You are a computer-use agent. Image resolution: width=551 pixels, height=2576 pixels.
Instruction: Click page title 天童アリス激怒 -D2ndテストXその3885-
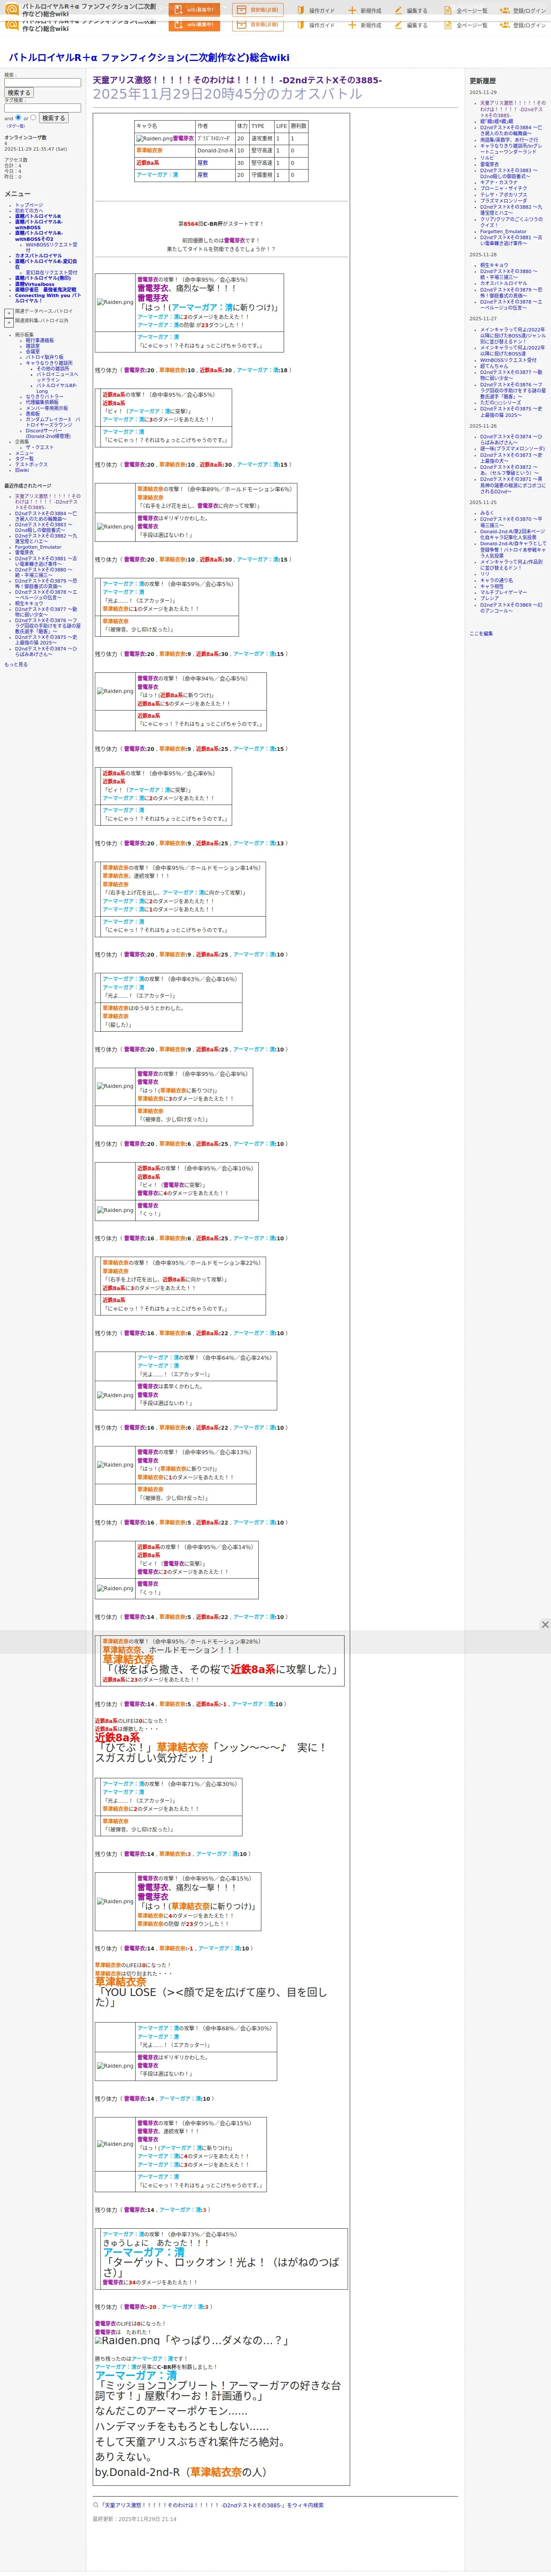[237, 80]
